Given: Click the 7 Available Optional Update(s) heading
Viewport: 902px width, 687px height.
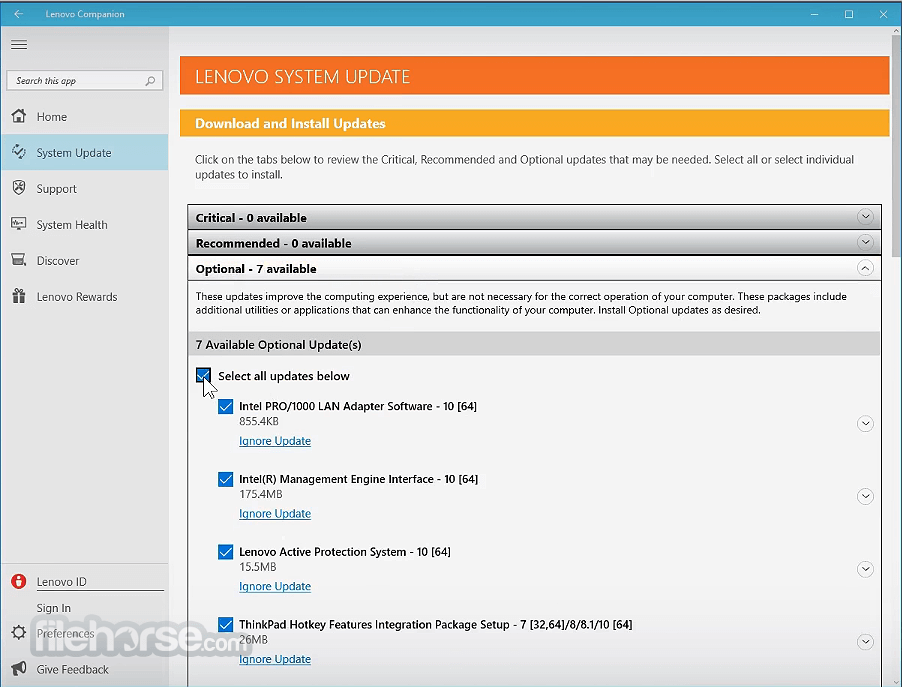Looking at the screenshot, I should [278, 345].
